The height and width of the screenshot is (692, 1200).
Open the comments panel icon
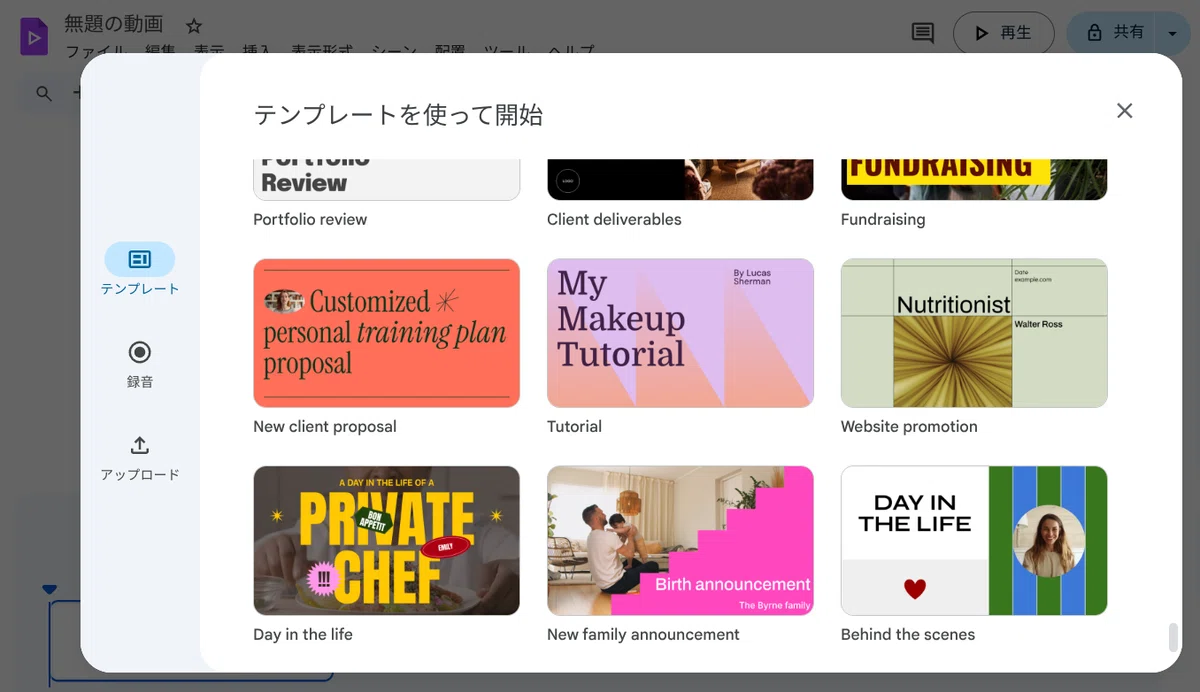[x=923, y=33]
